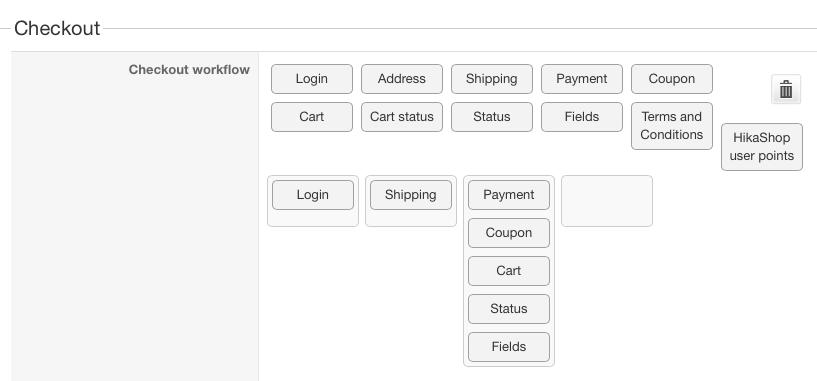Select the Login block in available blocks row
Viewport: 817px width, 381px height.
point(312,79)
